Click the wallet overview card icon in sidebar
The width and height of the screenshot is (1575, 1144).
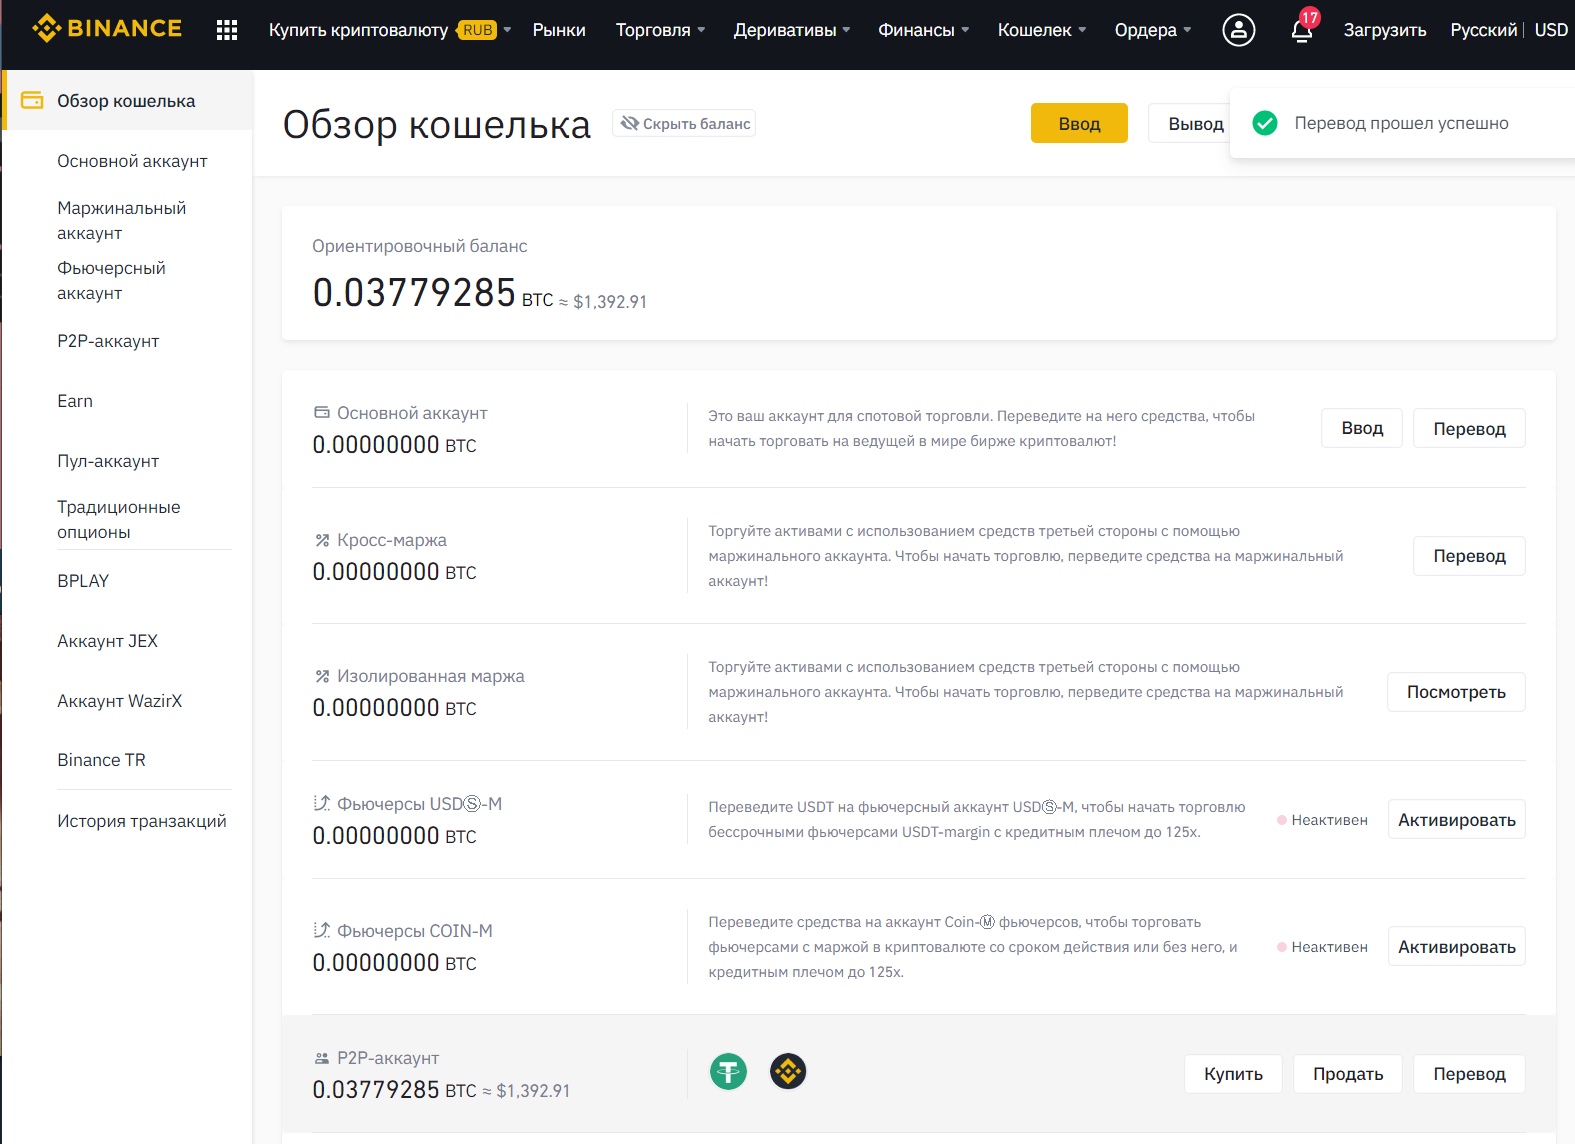[x=32, y=100]
